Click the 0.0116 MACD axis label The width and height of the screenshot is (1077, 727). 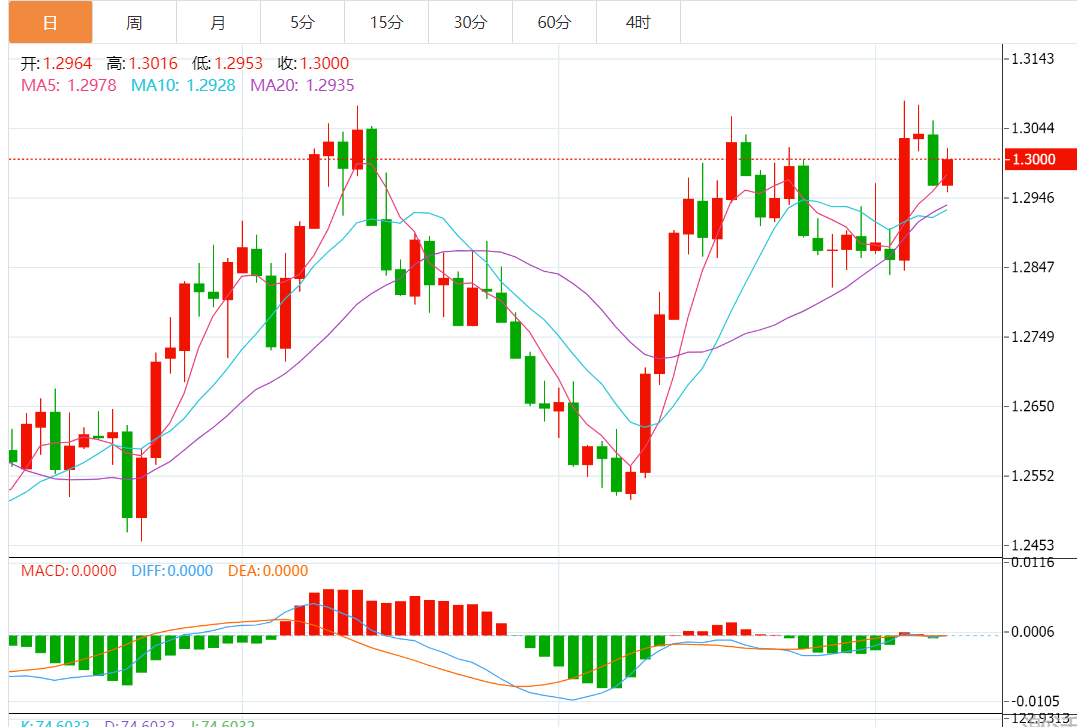(x=1034, y=563)
